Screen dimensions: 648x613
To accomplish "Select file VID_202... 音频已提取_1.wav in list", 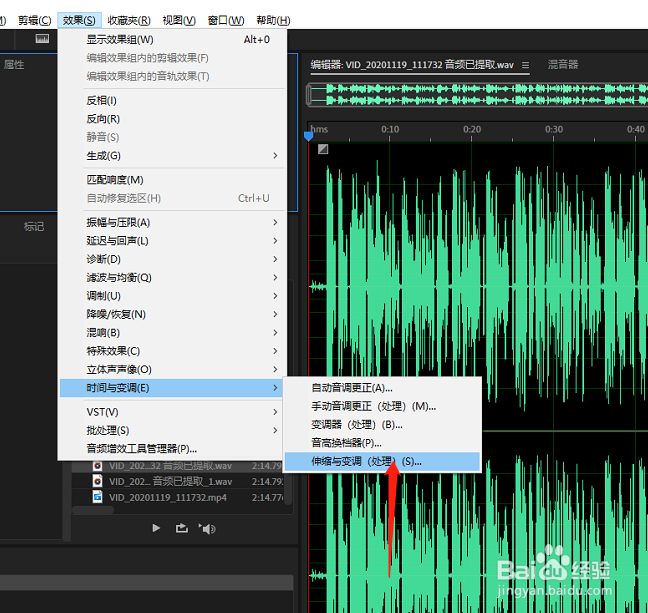I will click(179, 482).
